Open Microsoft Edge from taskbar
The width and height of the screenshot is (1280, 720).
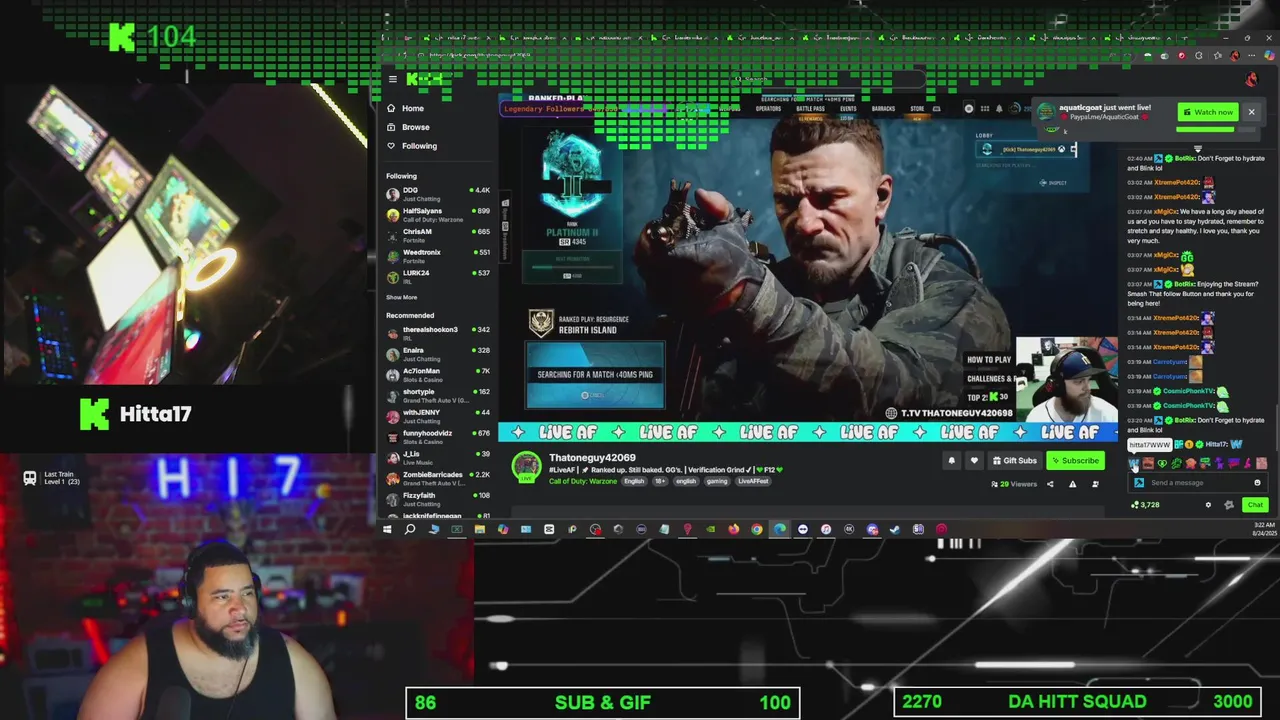(779, 529)
